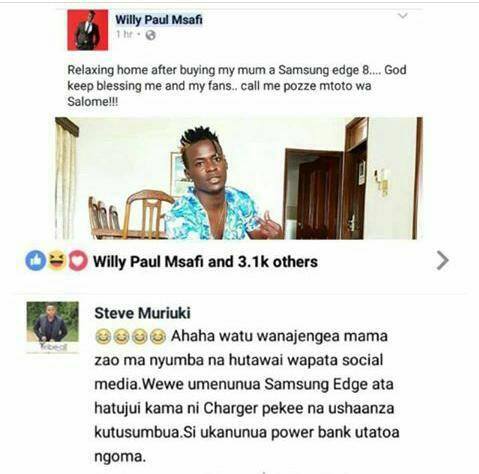View 'Willy Paul Msafi and 3.1k others' reactions
The width and height of the screenshot is (479, 474).
pyautogui.click(x=205, y=262)
